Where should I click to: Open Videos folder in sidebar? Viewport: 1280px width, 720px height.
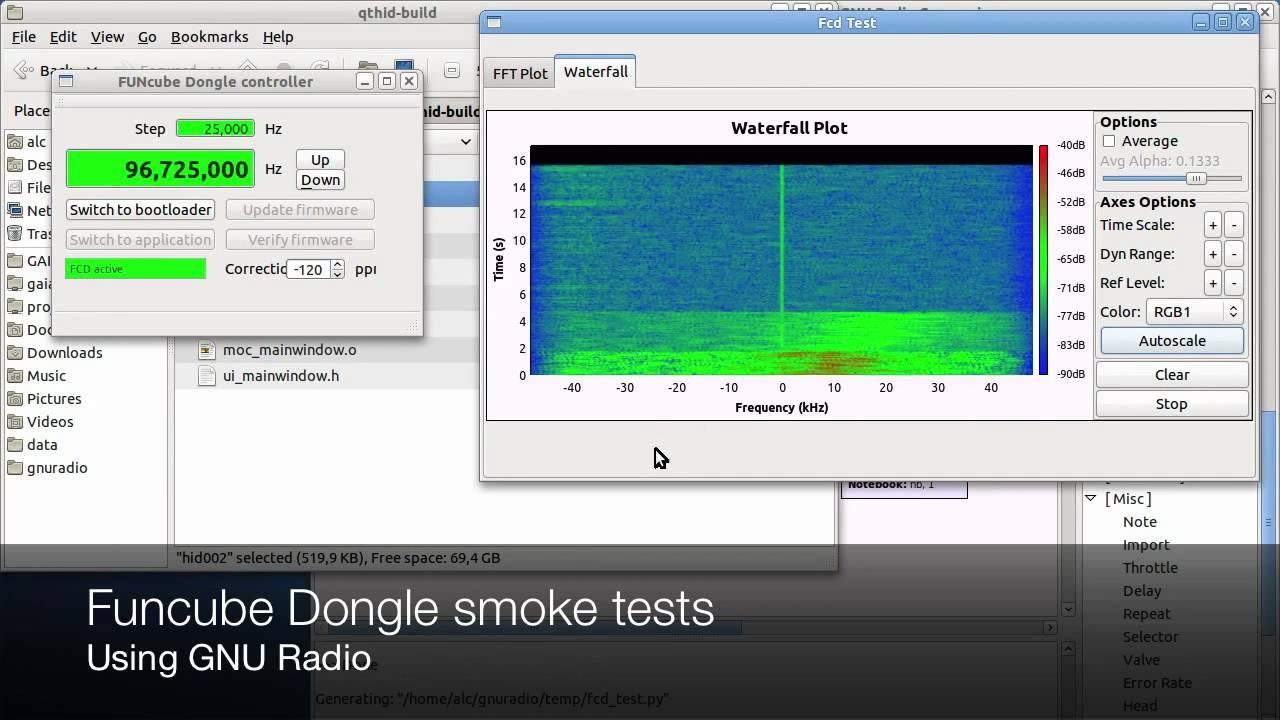click(x=50, y=422)
